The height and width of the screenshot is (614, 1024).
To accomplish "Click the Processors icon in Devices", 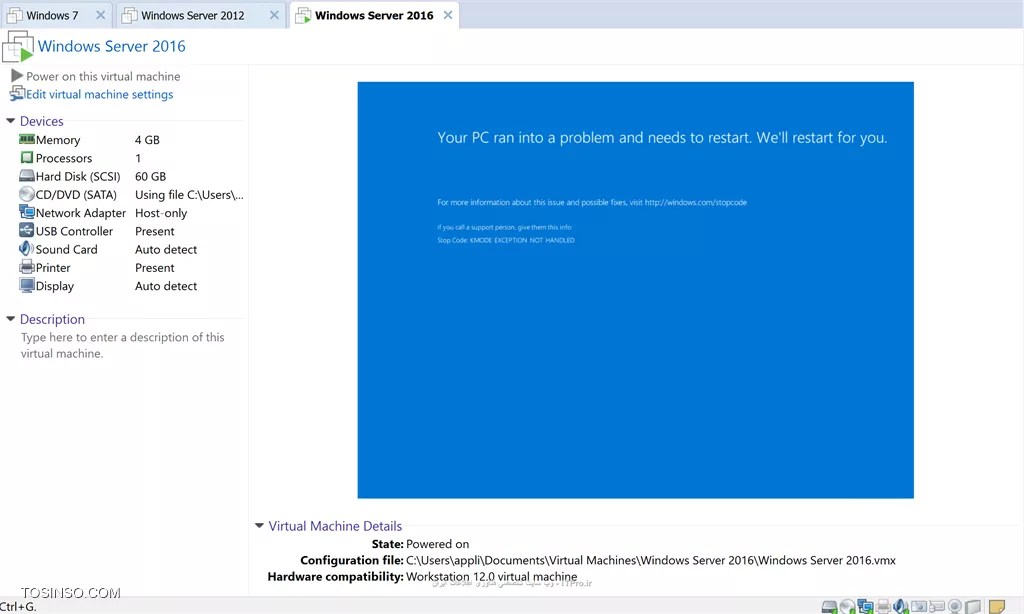I will [27, 157].
